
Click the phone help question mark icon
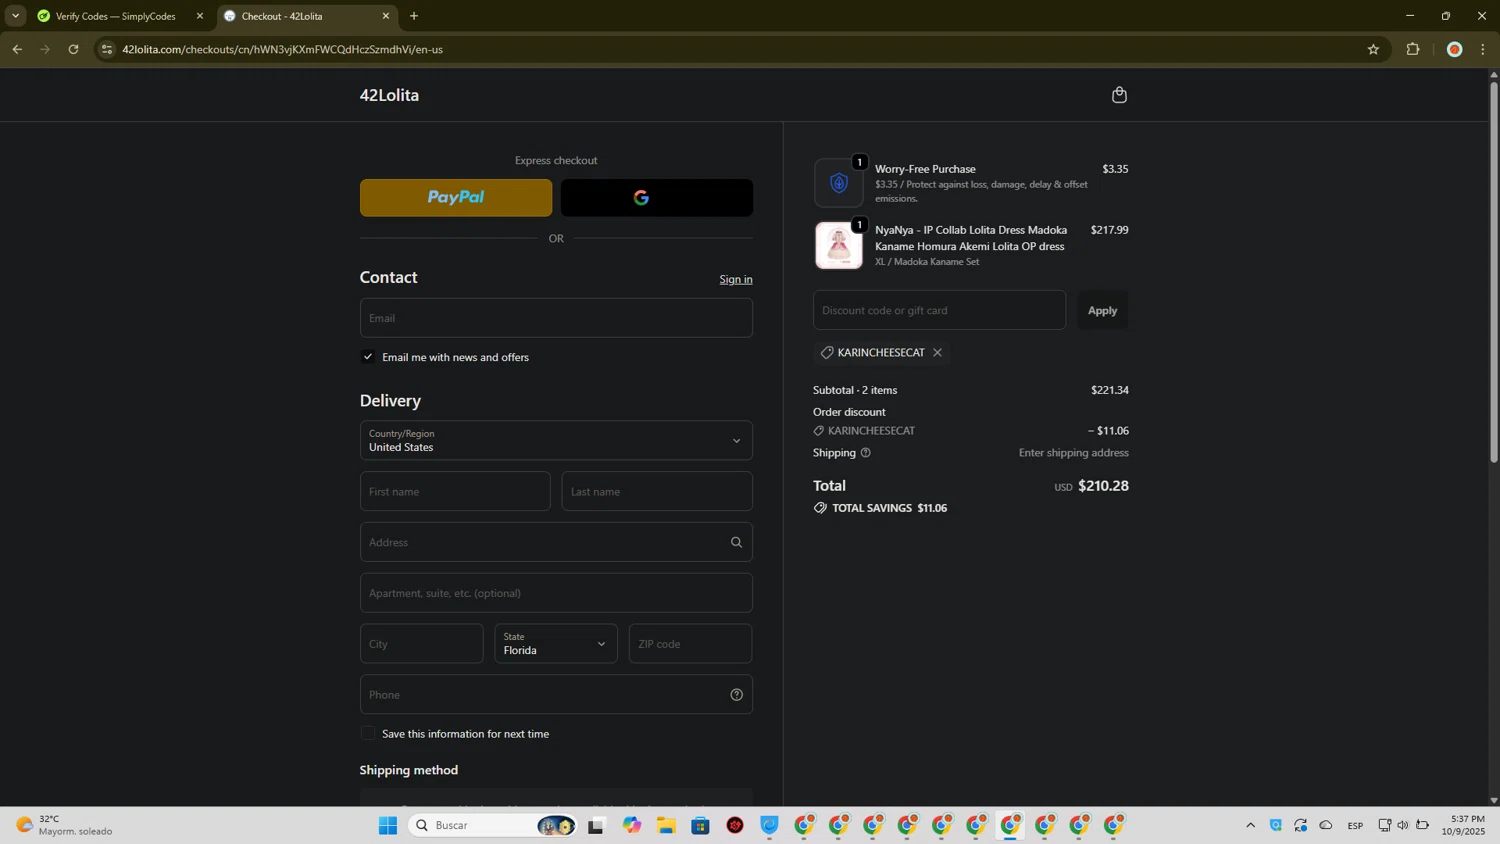coord(736,695)
